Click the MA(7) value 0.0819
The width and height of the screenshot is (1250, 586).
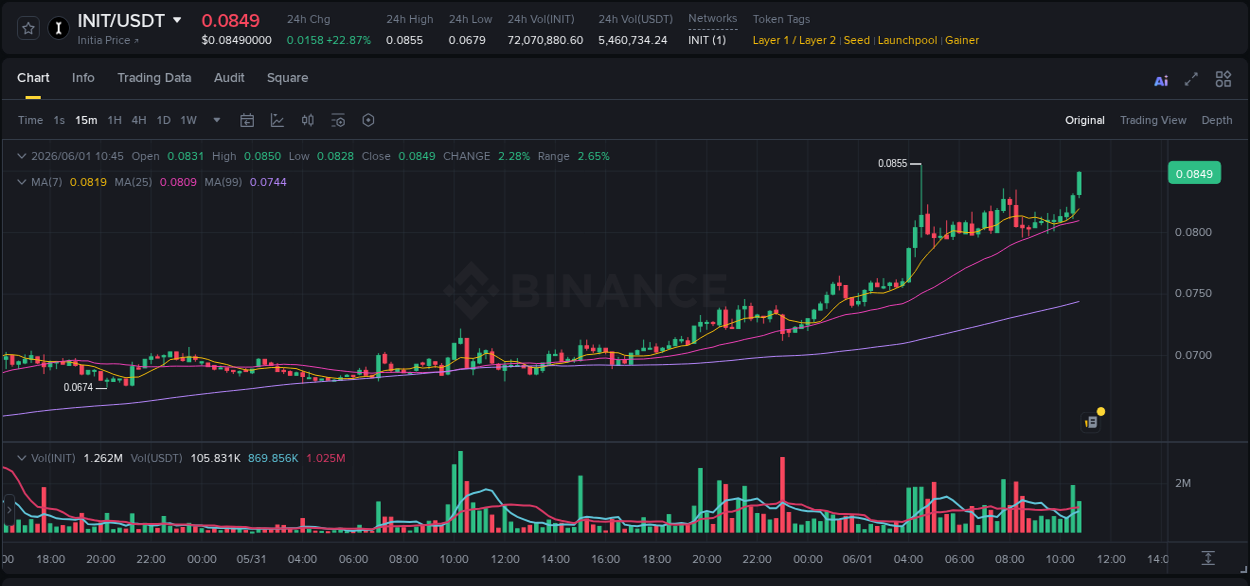tap(88, 182)
